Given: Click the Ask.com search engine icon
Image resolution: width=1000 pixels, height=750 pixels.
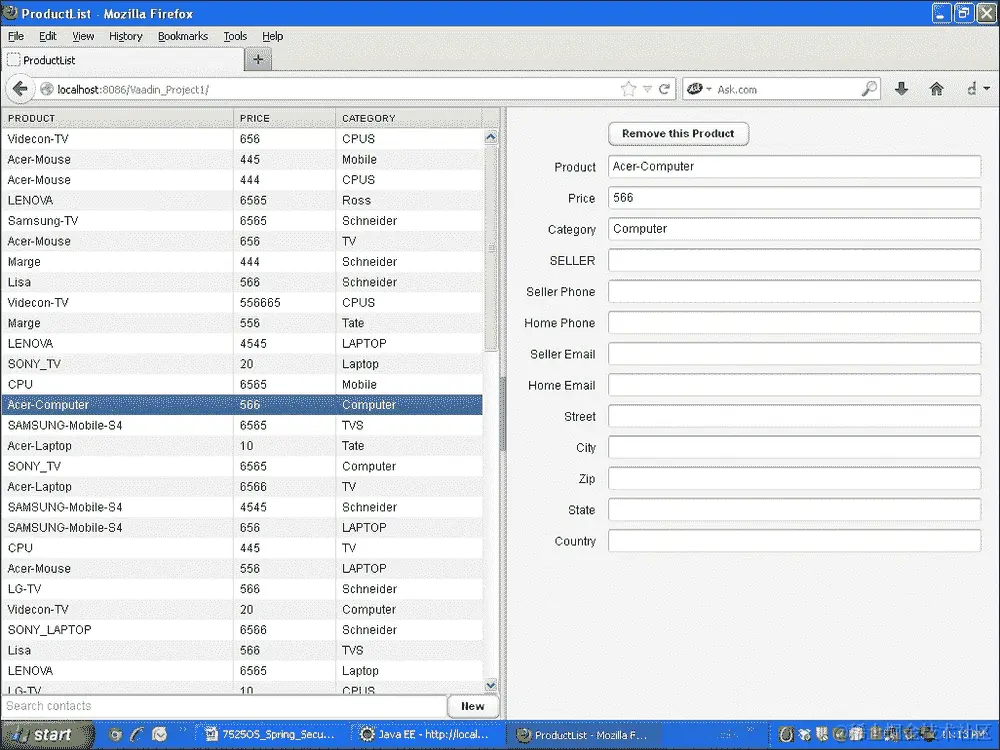Looking at the screenshot, I should point(695,89).
